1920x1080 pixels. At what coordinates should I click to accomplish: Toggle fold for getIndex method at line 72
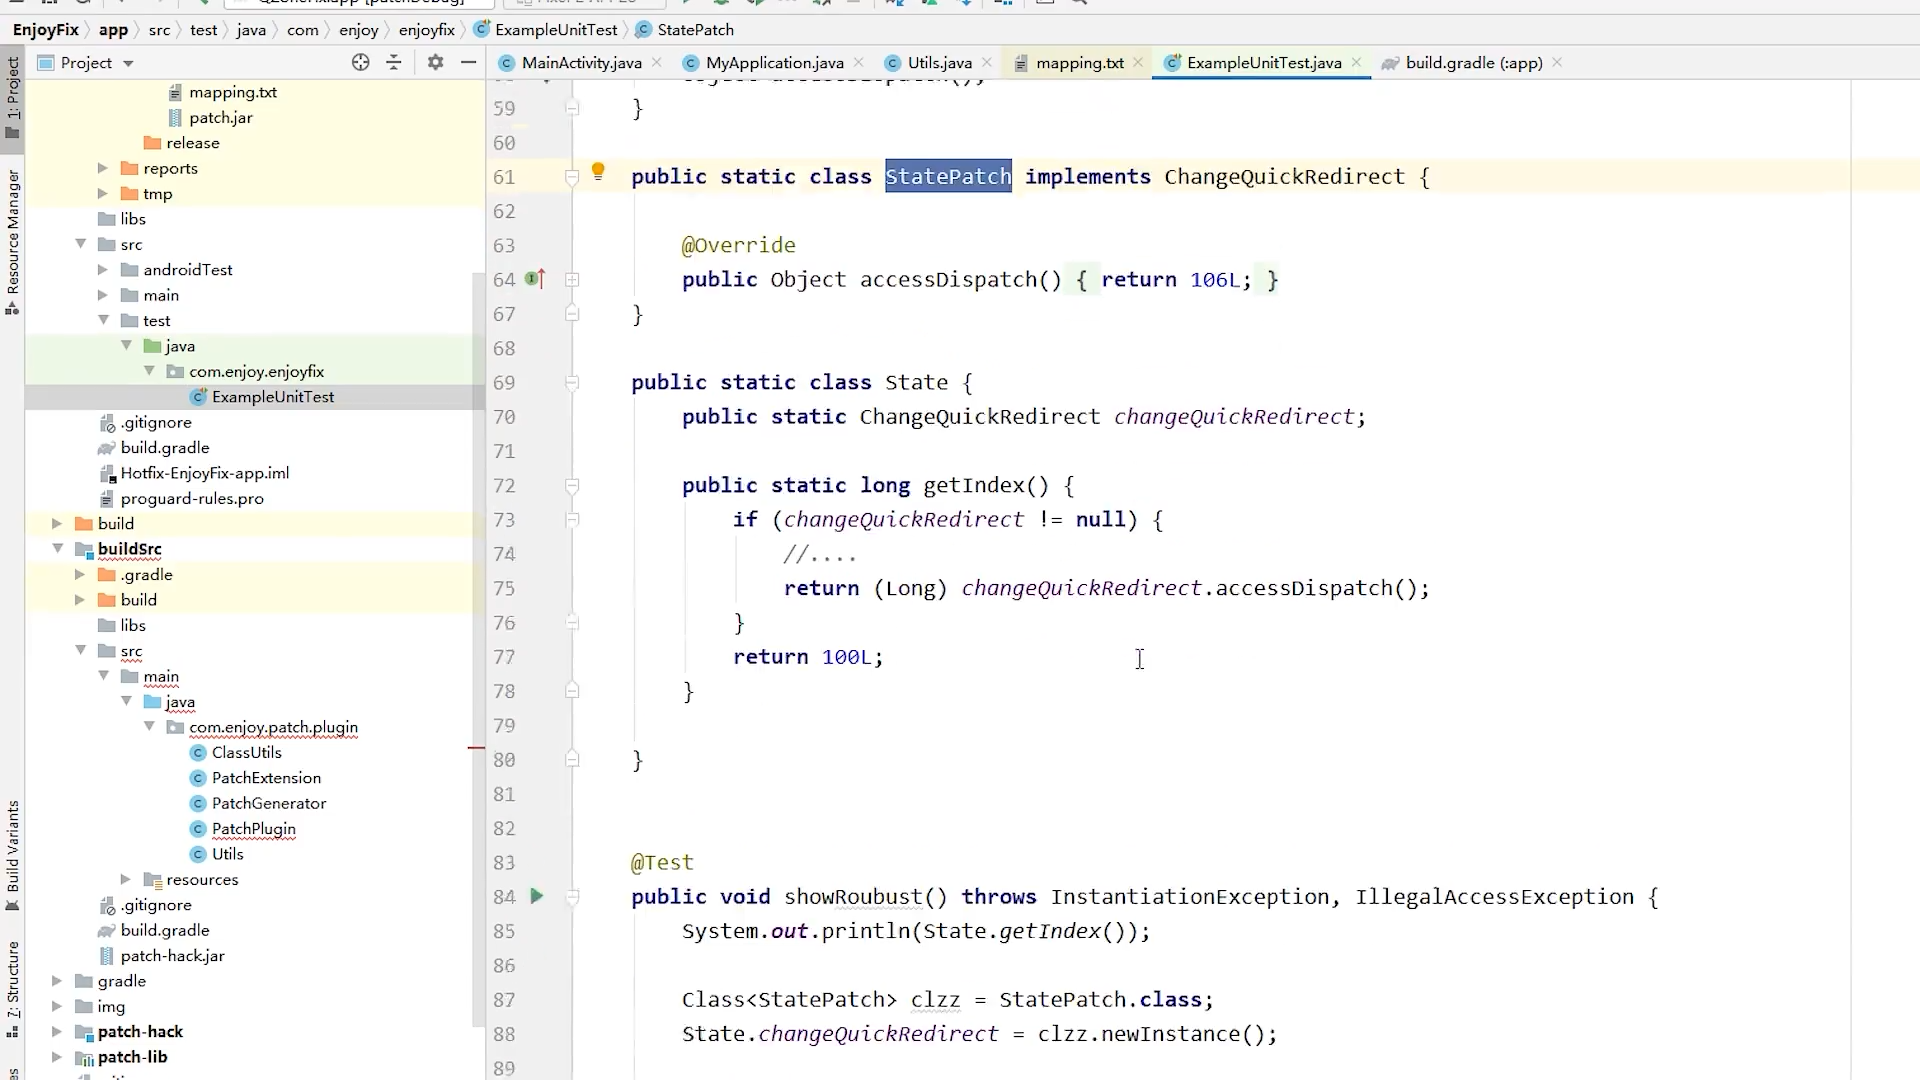coord(572,486)
